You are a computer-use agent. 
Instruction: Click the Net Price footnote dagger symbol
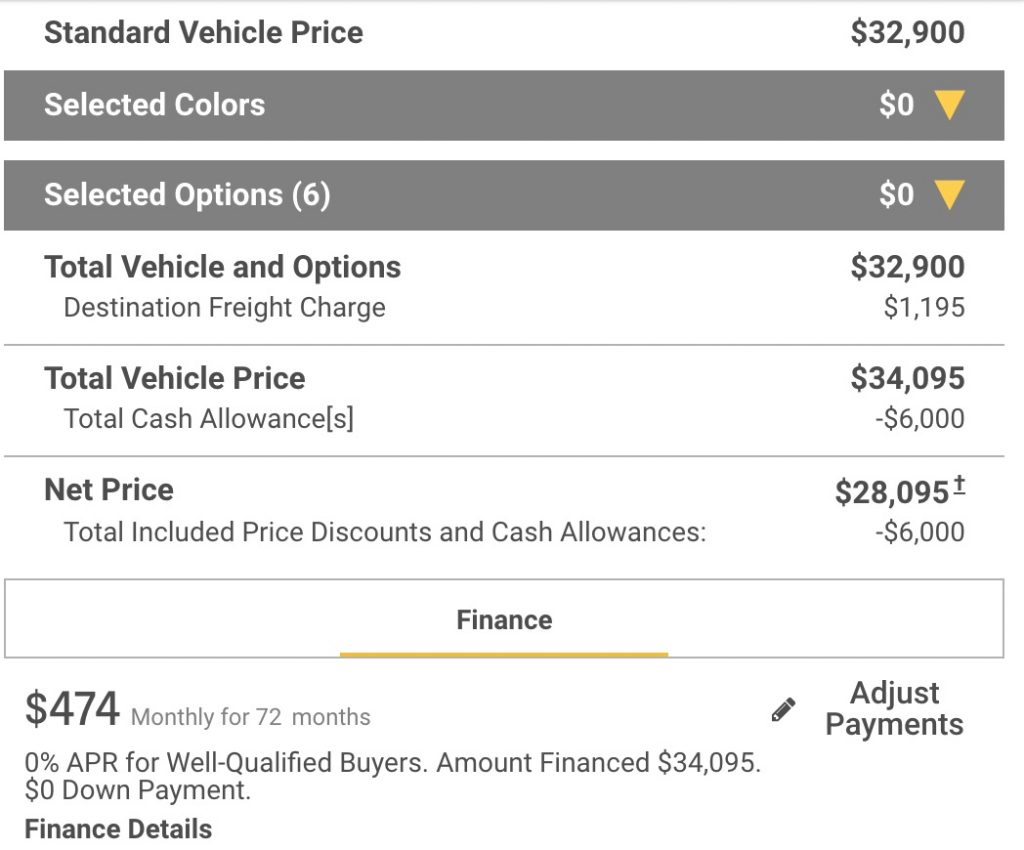point(959,486)
